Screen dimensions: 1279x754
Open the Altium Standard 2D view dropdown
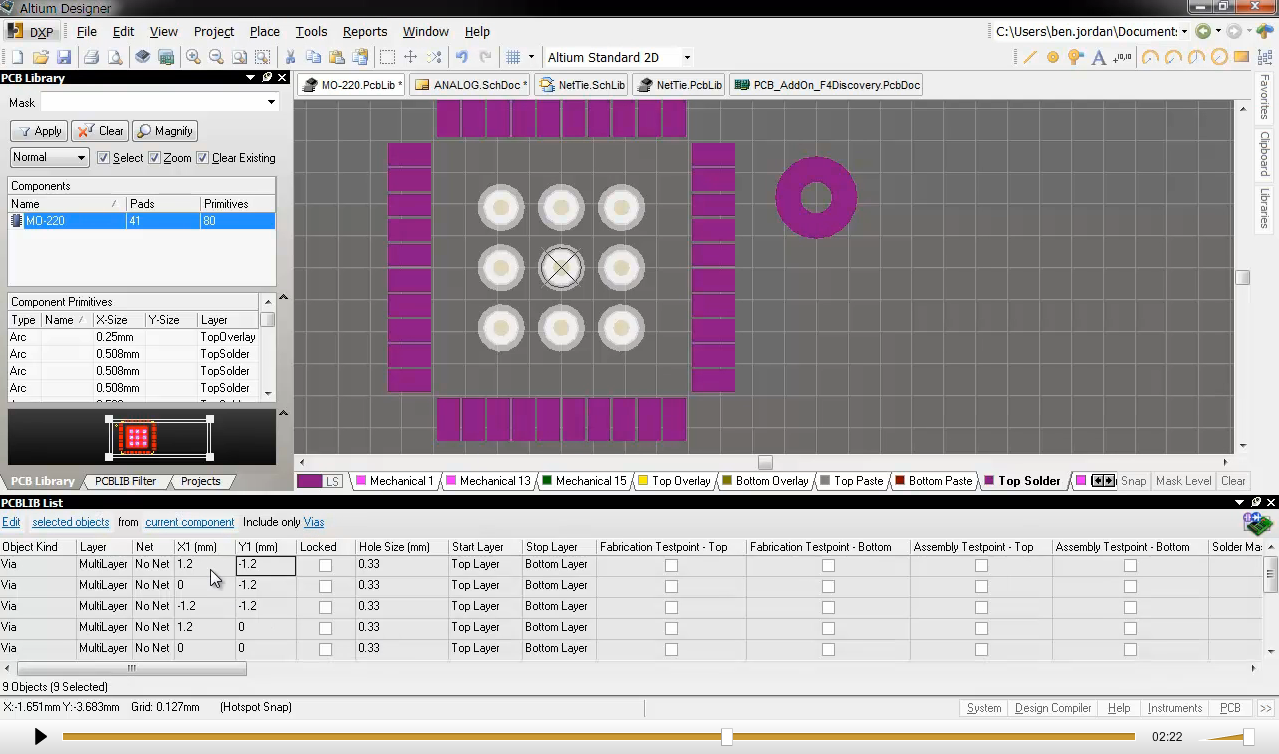pyautogui.click(x=687, y=57)
